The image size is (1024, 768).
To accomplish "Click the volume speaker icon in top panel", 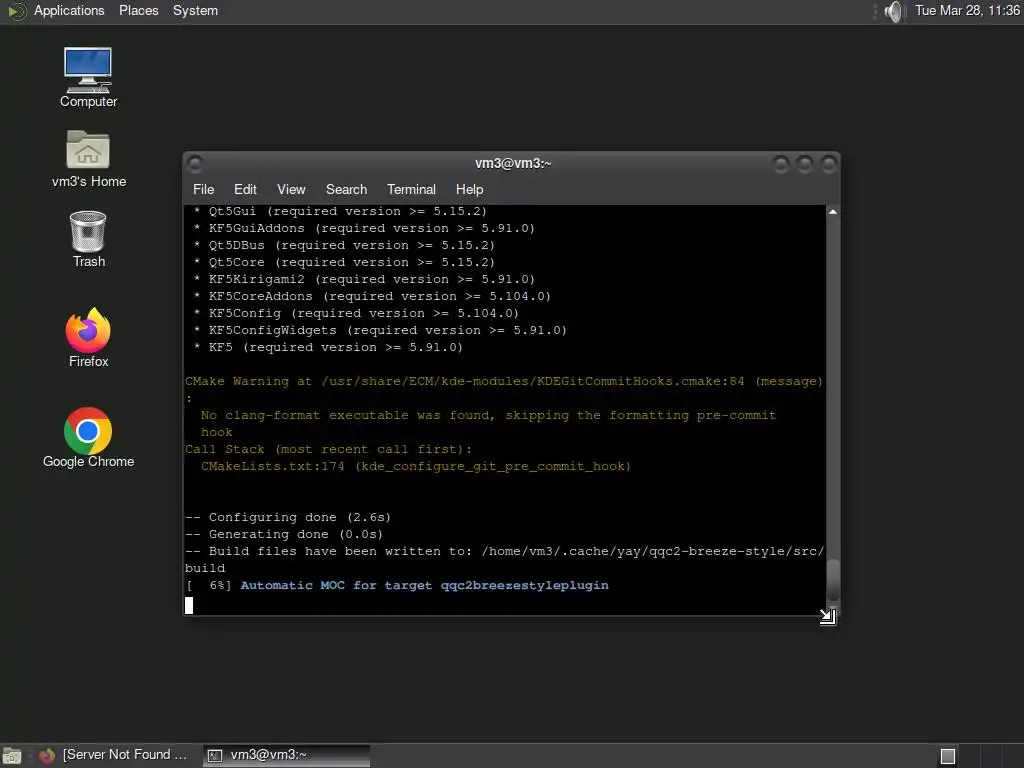I will [893, 11].
